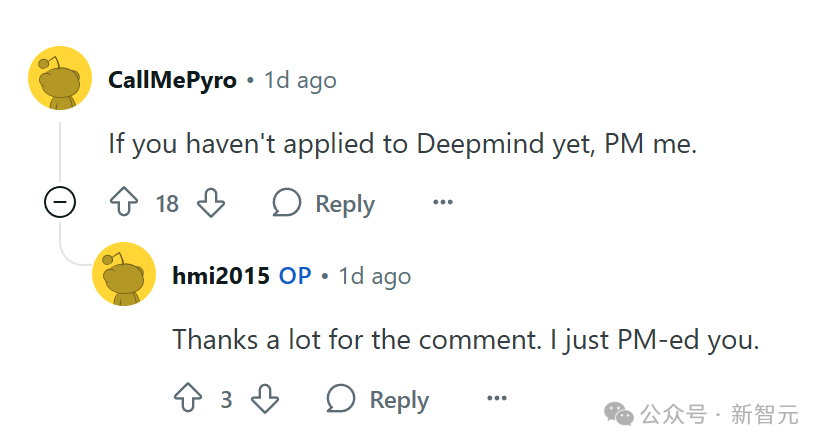Downvote CallMePyro's comment
The image size is (825, 447).
pyautogui.click(x=211, y=204)
